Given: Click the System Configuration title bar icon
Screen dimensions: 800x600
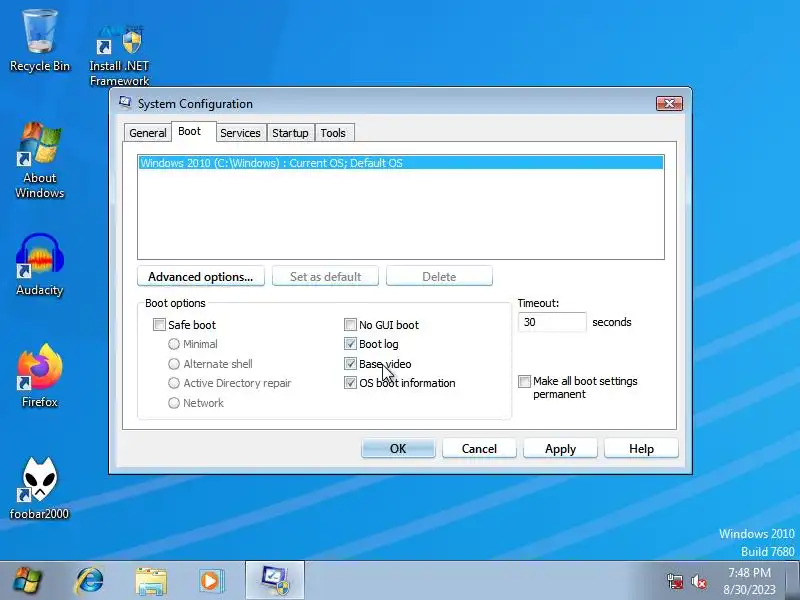Looking at the screenshot, I should tap(125, 103).
